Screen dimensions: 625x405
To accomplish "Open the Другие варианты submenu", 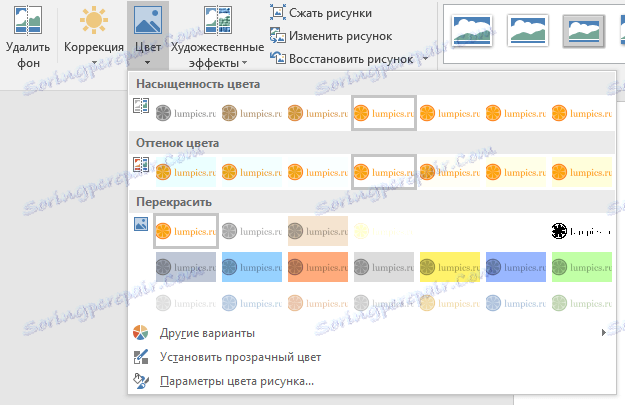I will pyautogui.click(x=371, y=333).
